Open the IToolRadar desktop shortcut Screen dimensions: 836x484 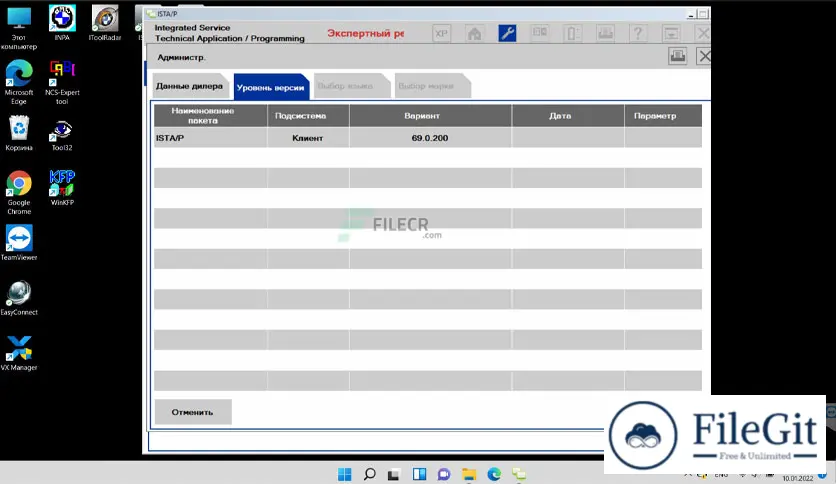(x=104, y=23)
